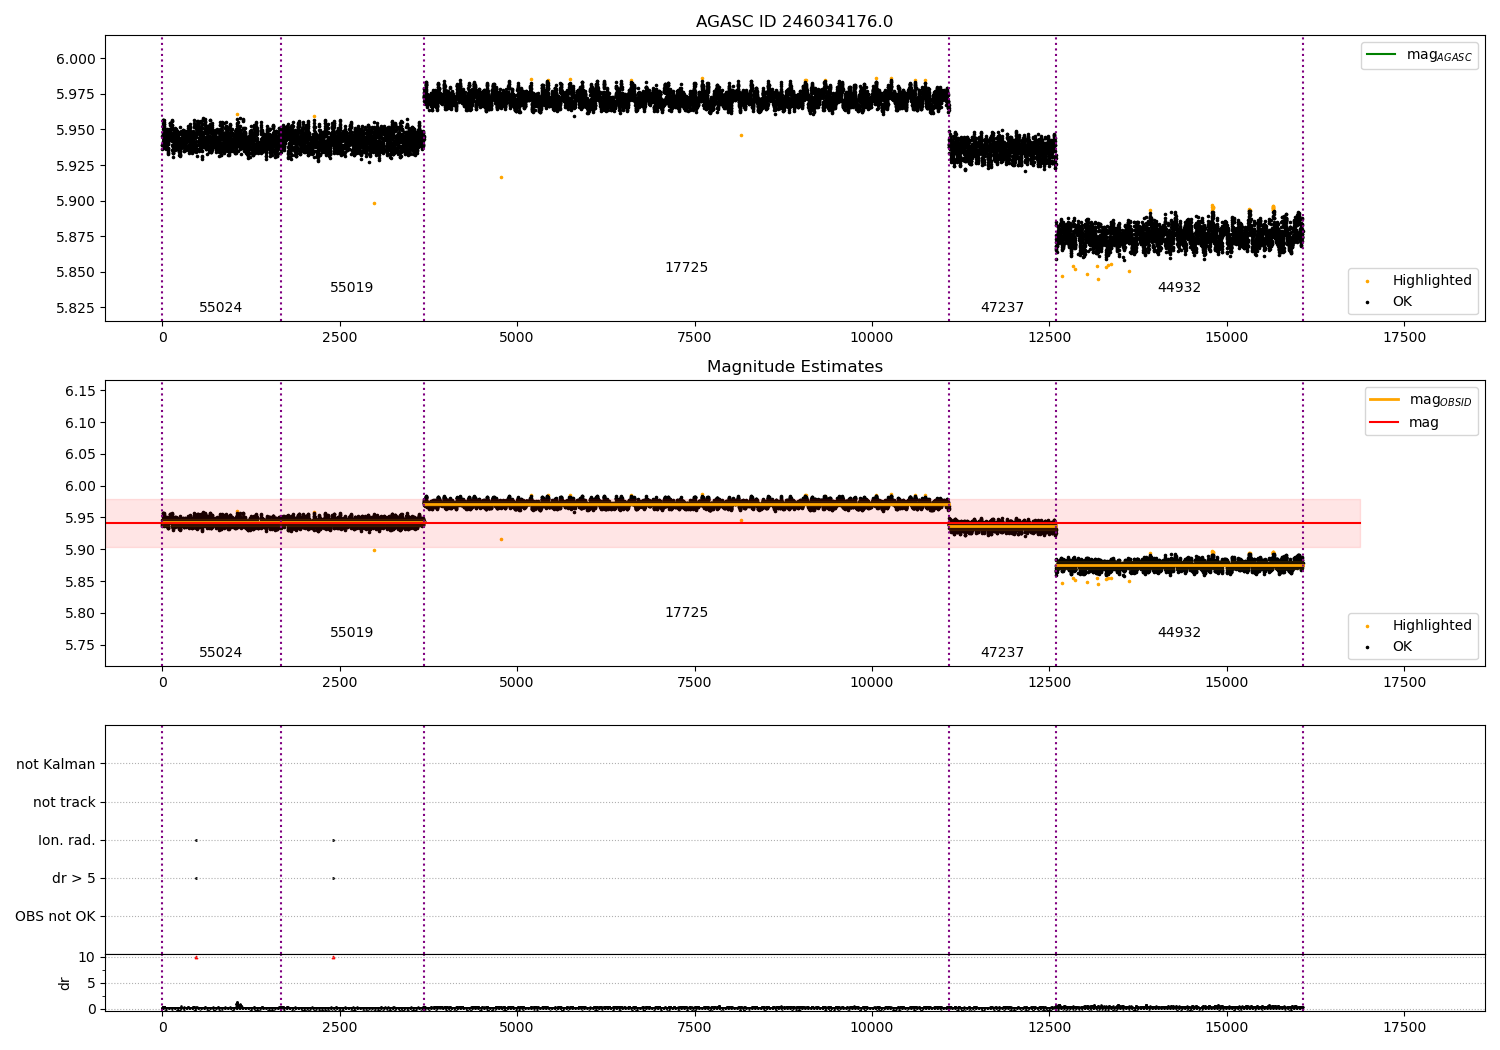This screenshot has width=1500, height=1050.
Task: Click the rotated dr y-axis label
Action: 65,983
